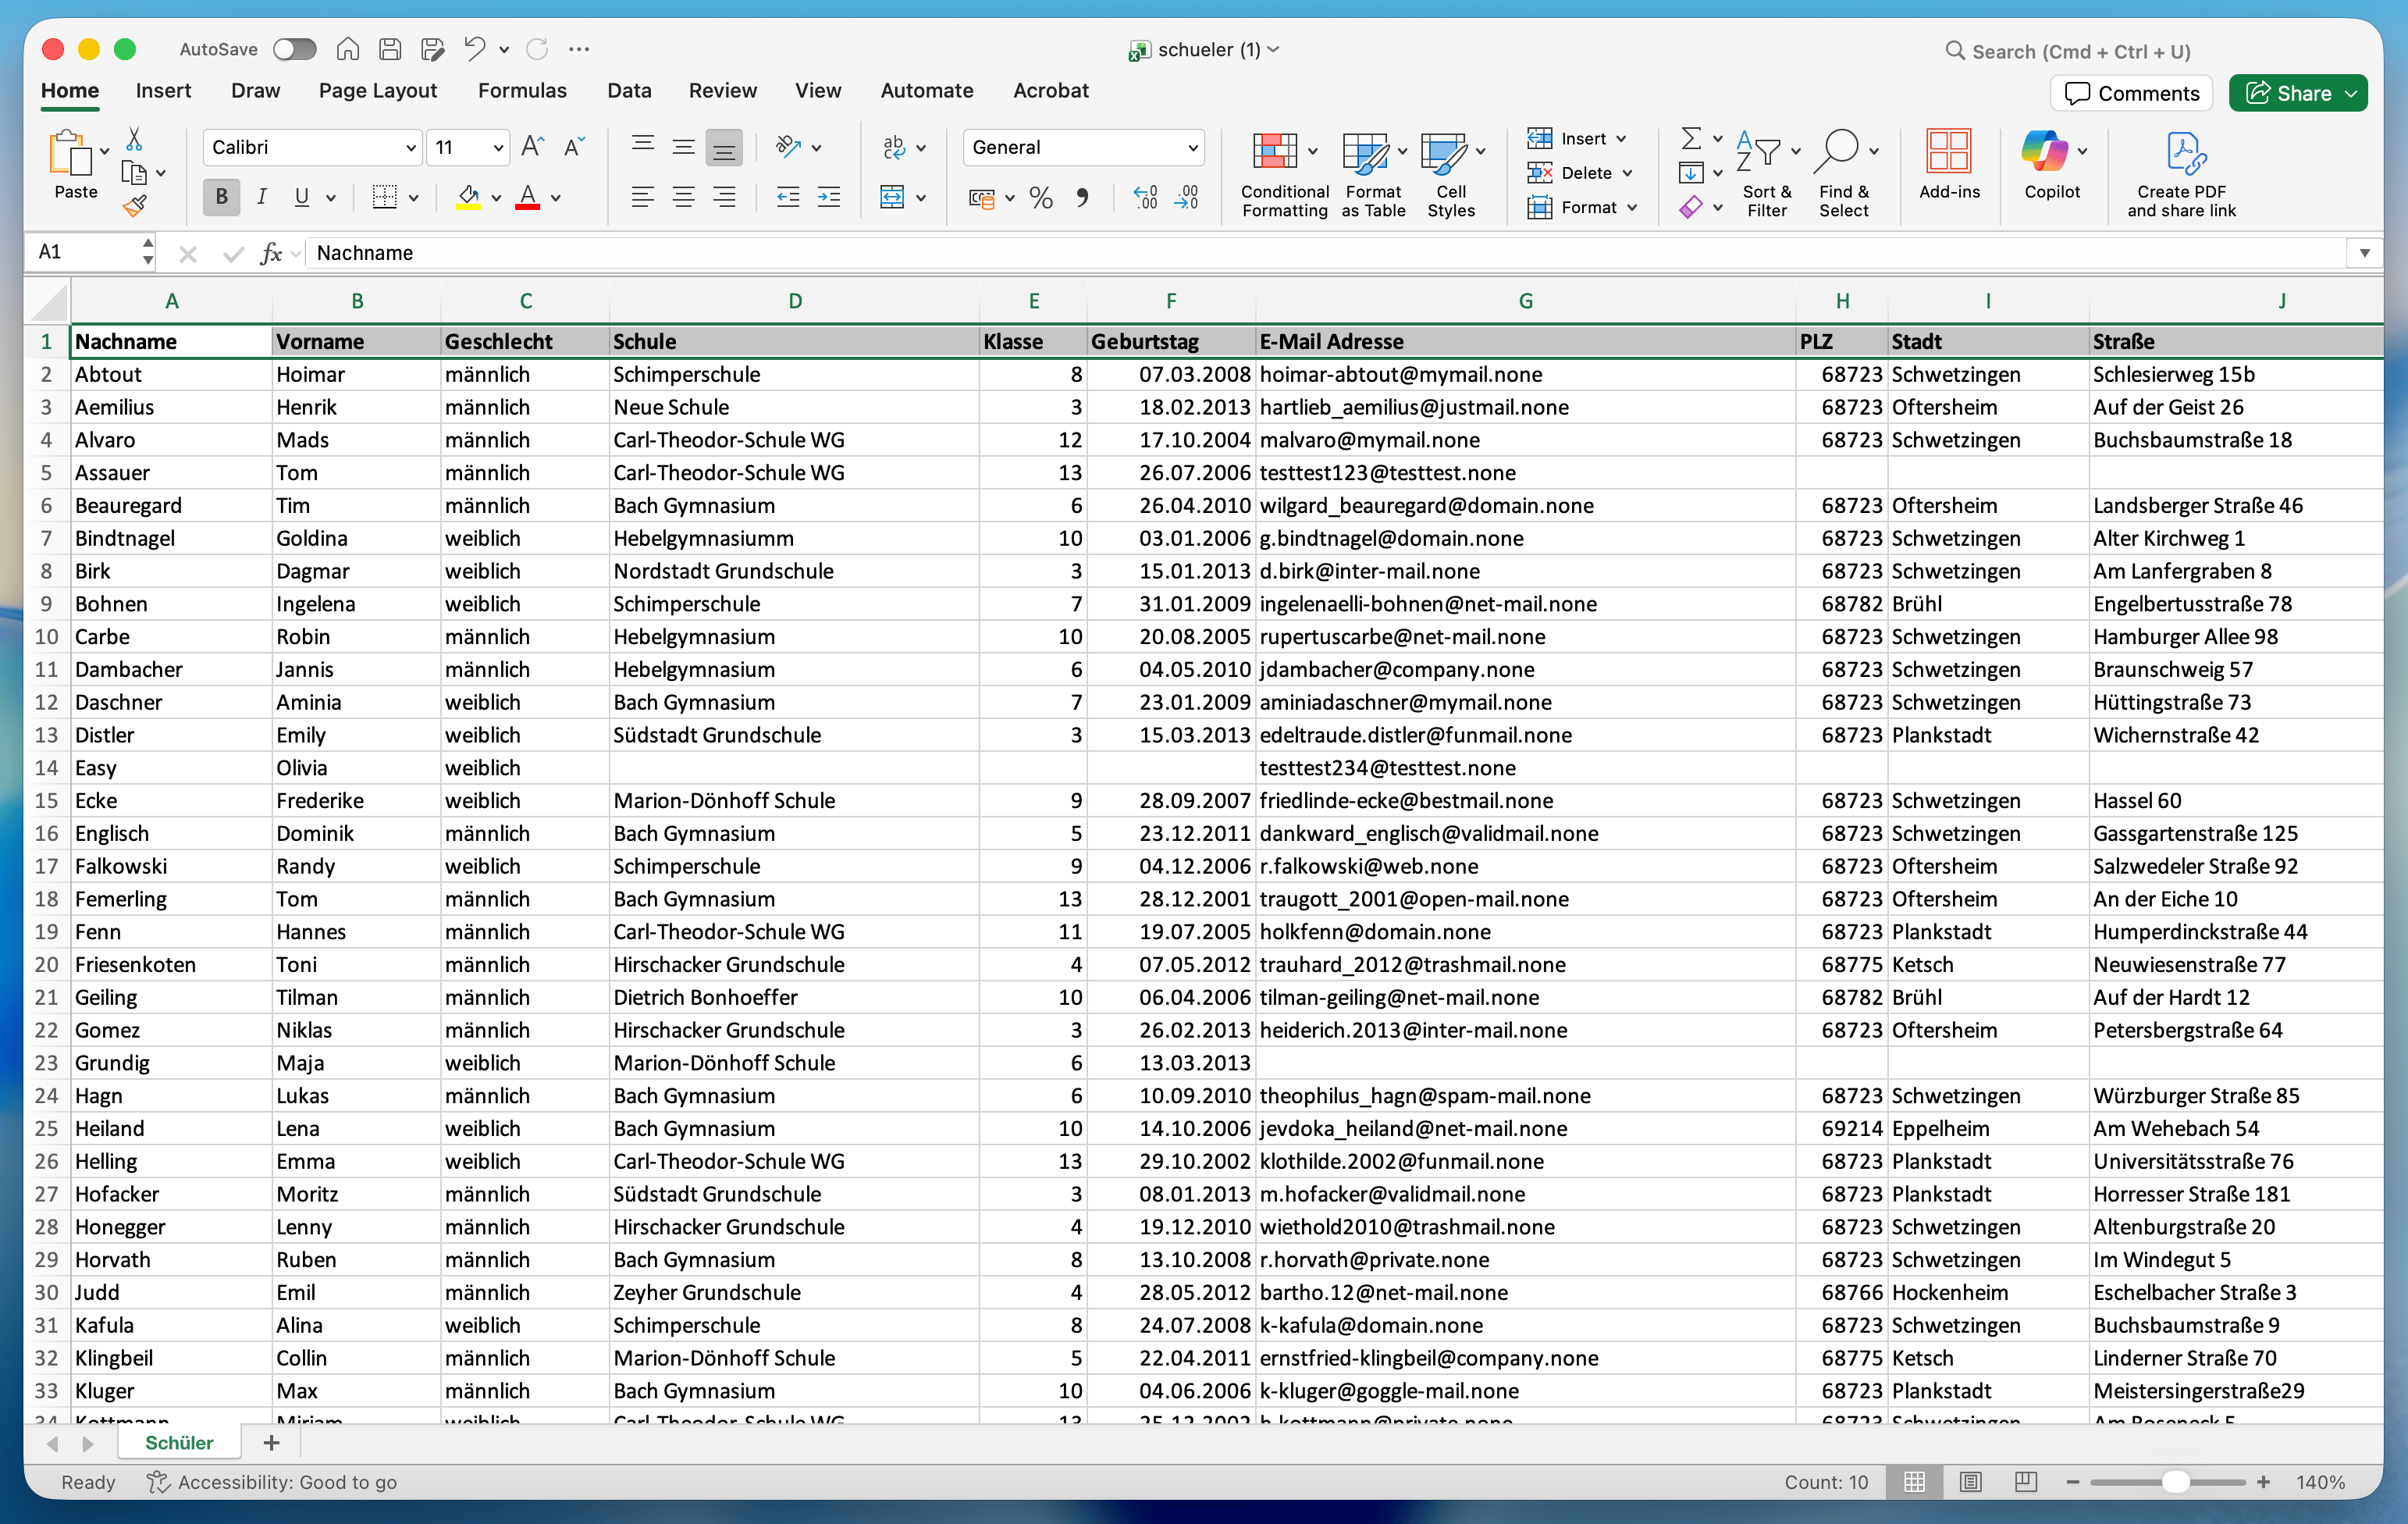This screenshot has width=2408, height=1524.
Task: Toggle the AutoSave switch
Action: [294, 49]
